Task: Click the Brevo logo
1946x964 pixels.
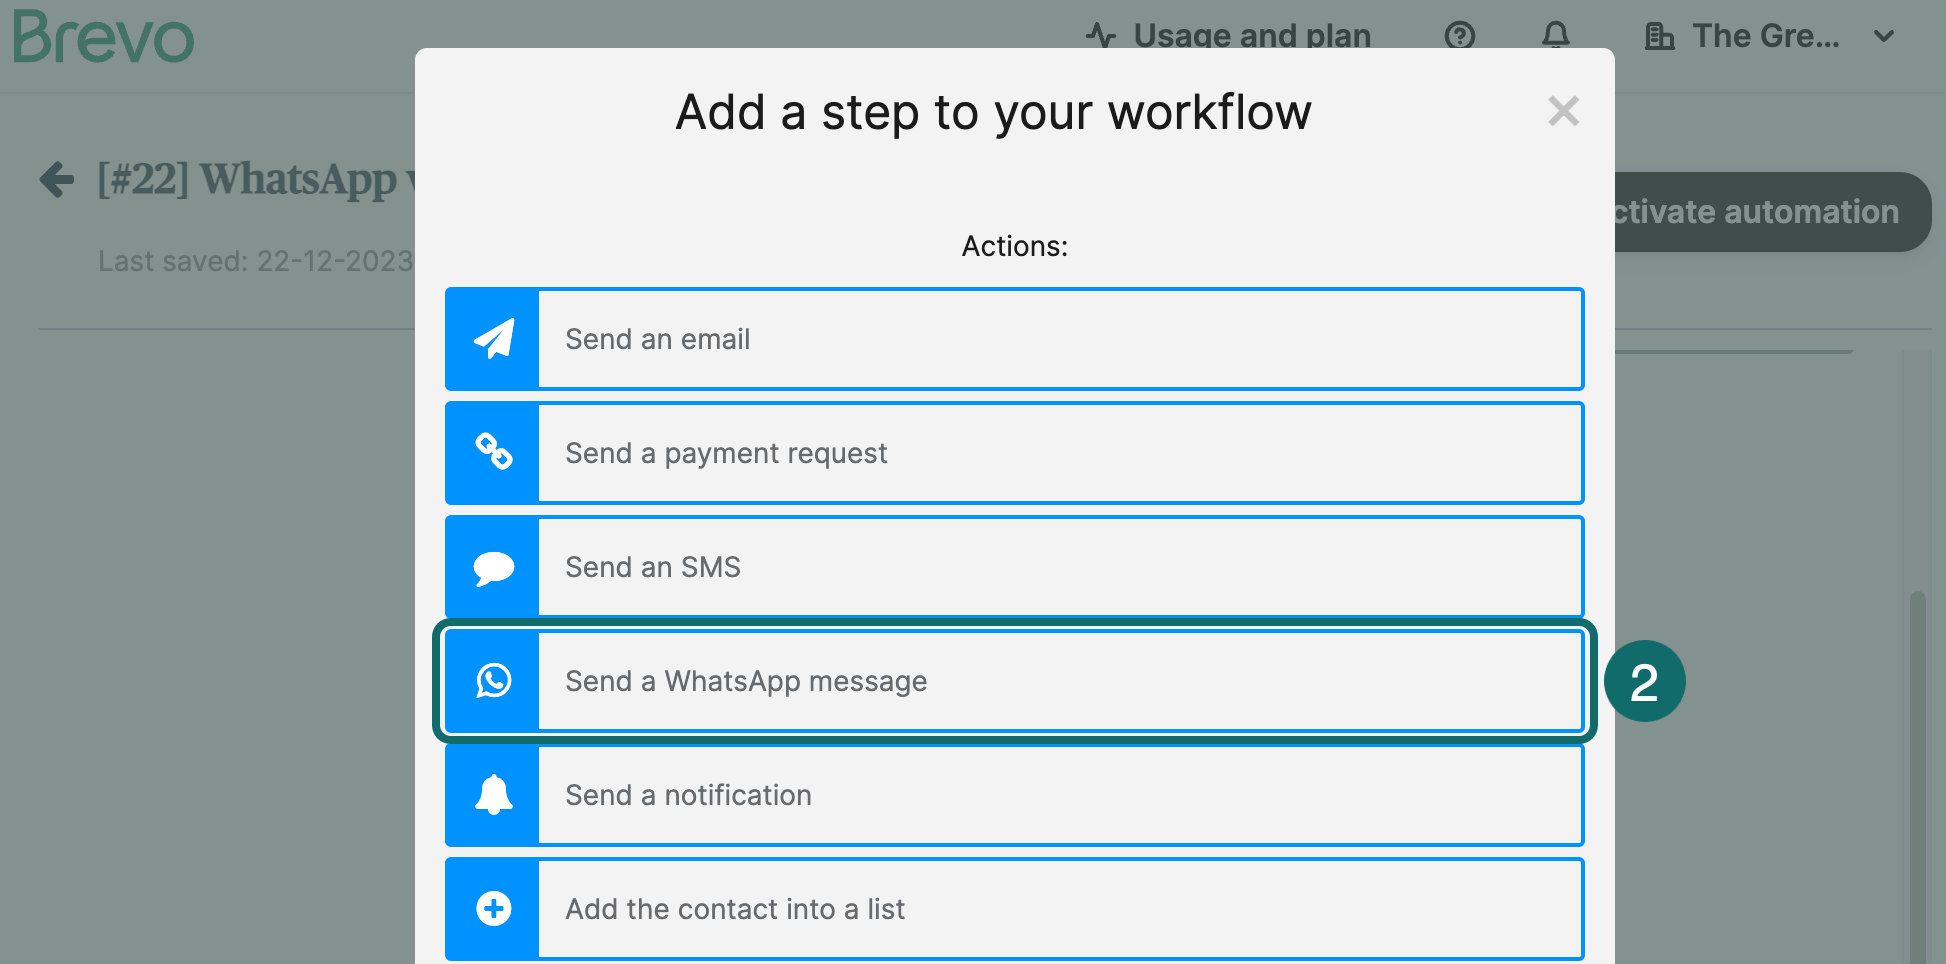Action: click(103, 38)
